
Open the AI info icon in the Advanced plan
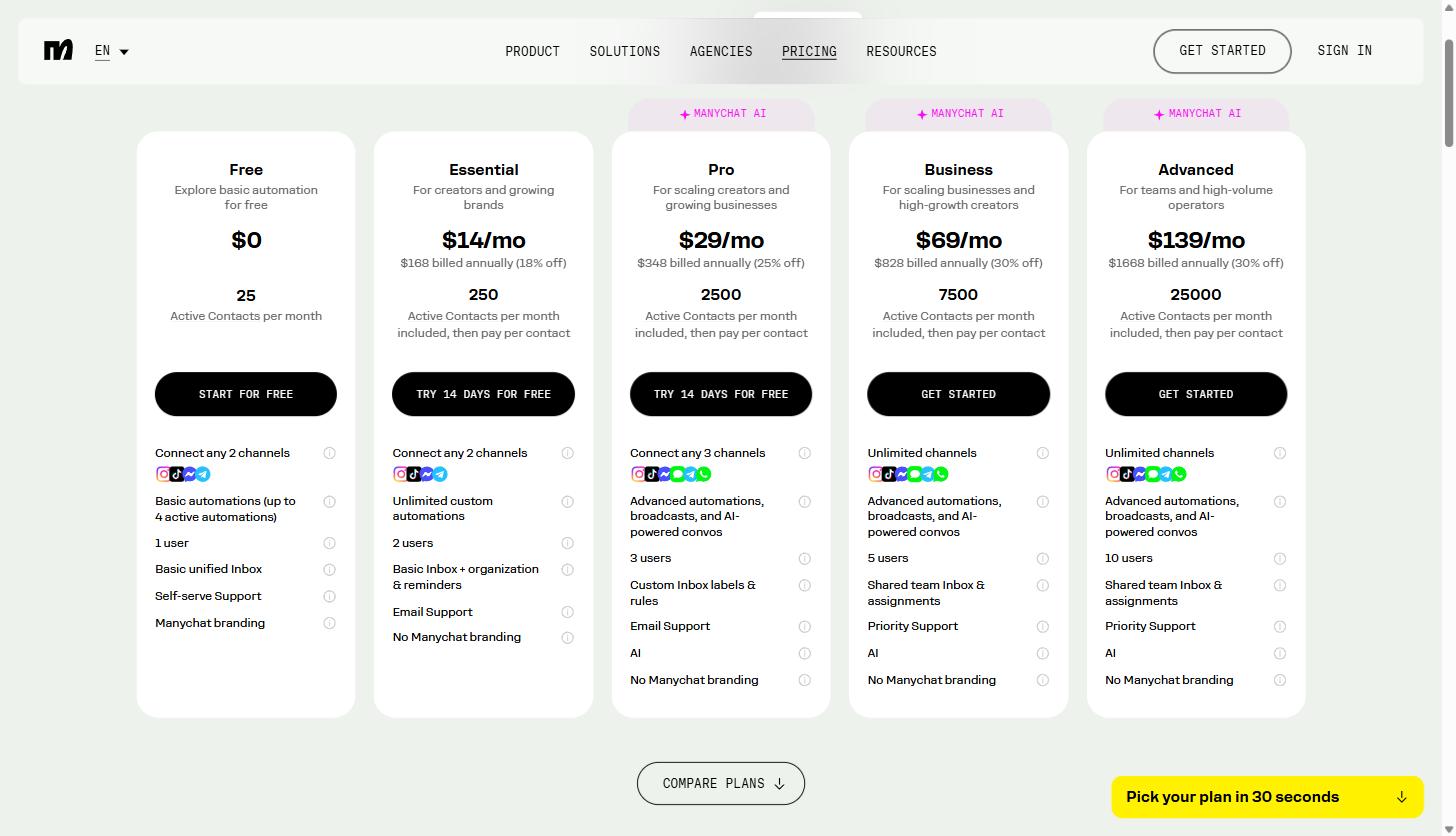click(x=1279, y=653)
